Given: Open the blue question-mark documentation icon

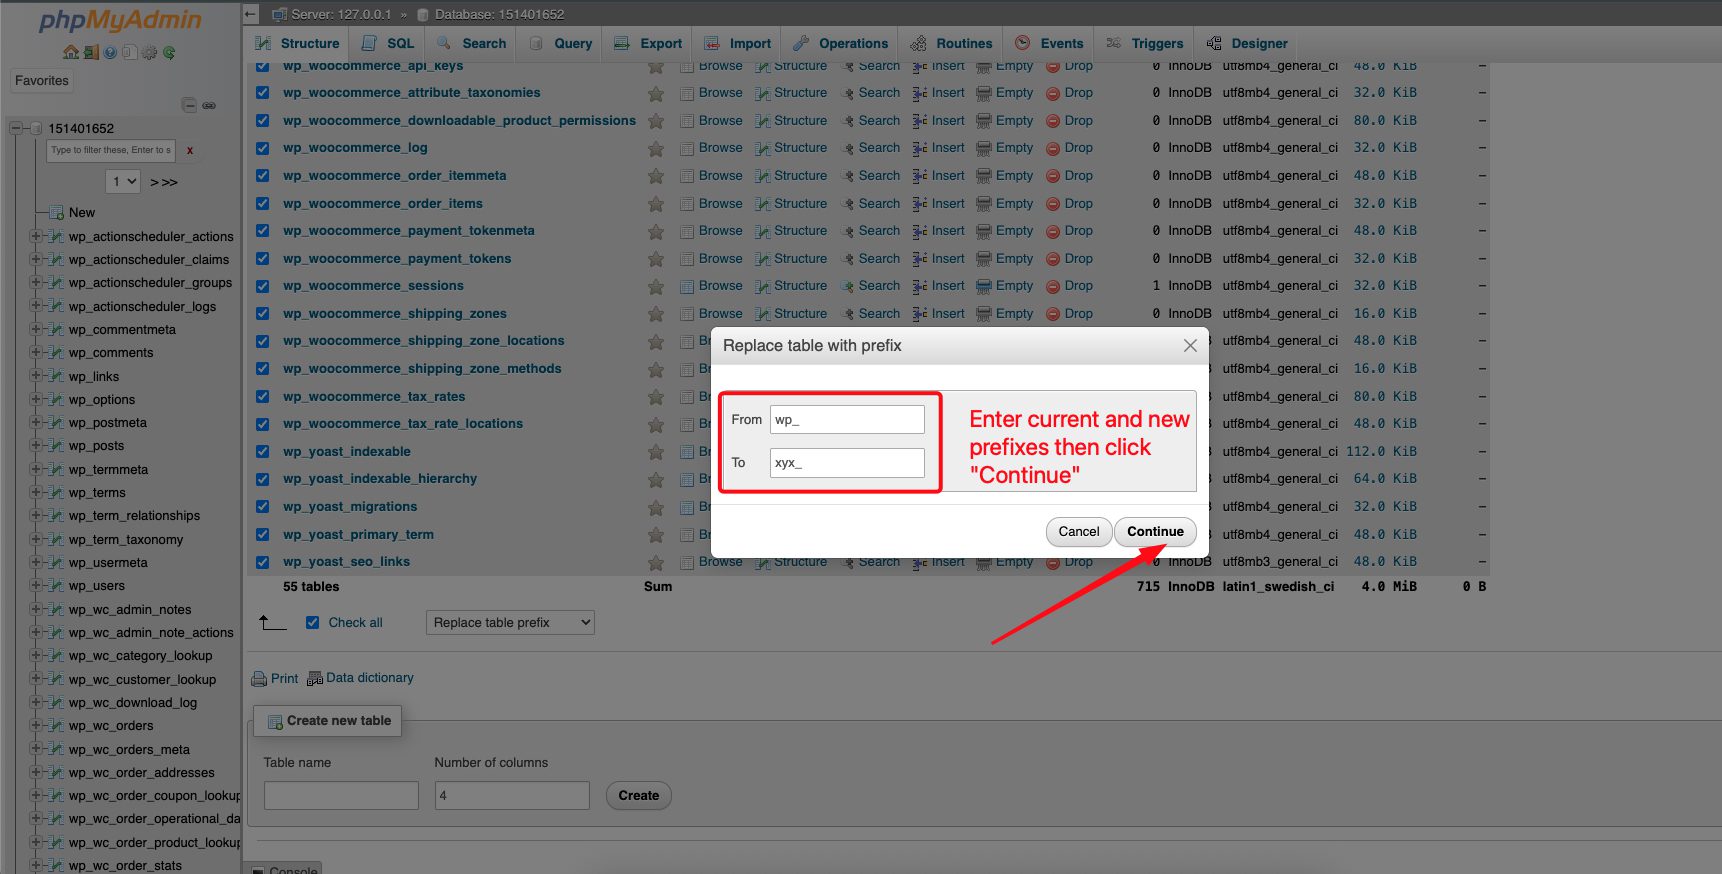Looking at the screenshot, I should [110, 52].
